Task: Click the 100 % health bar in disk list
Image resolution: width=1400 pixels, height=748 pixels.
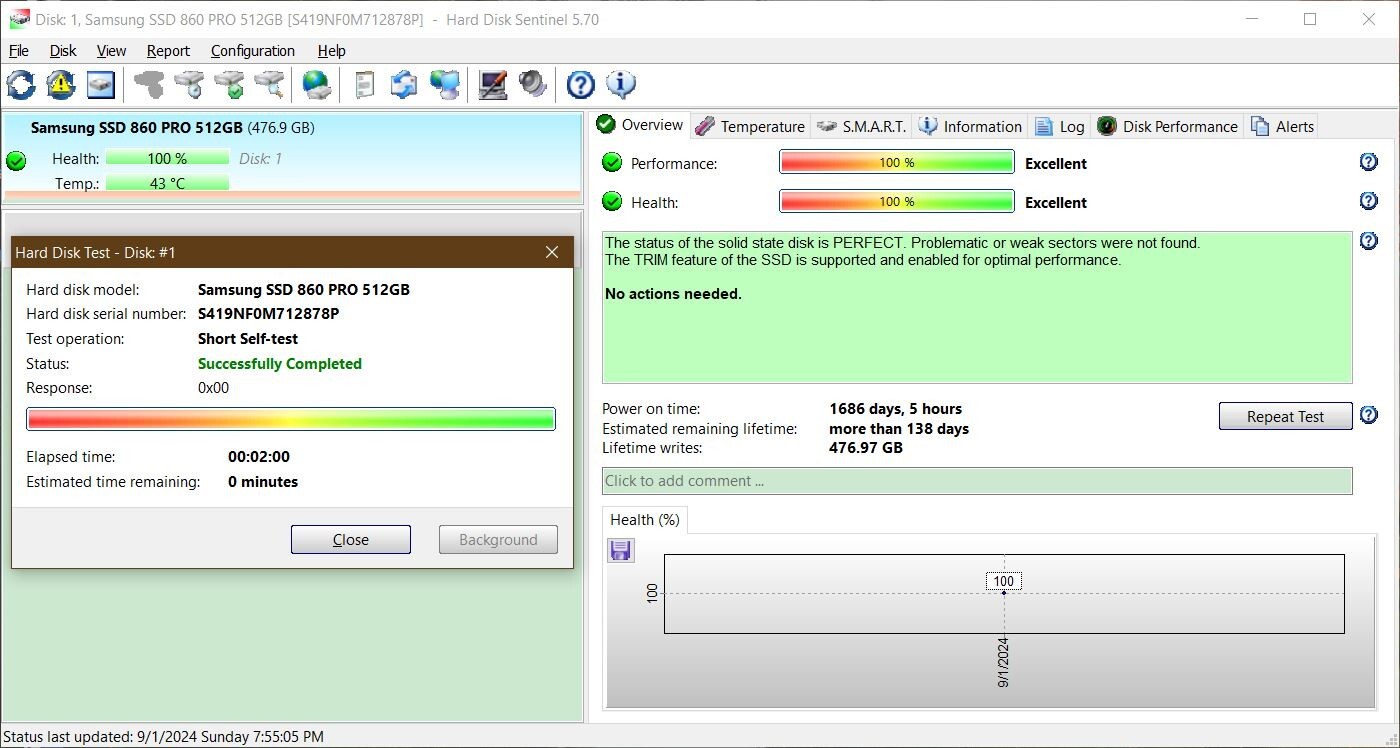Action: pos(167,158)
